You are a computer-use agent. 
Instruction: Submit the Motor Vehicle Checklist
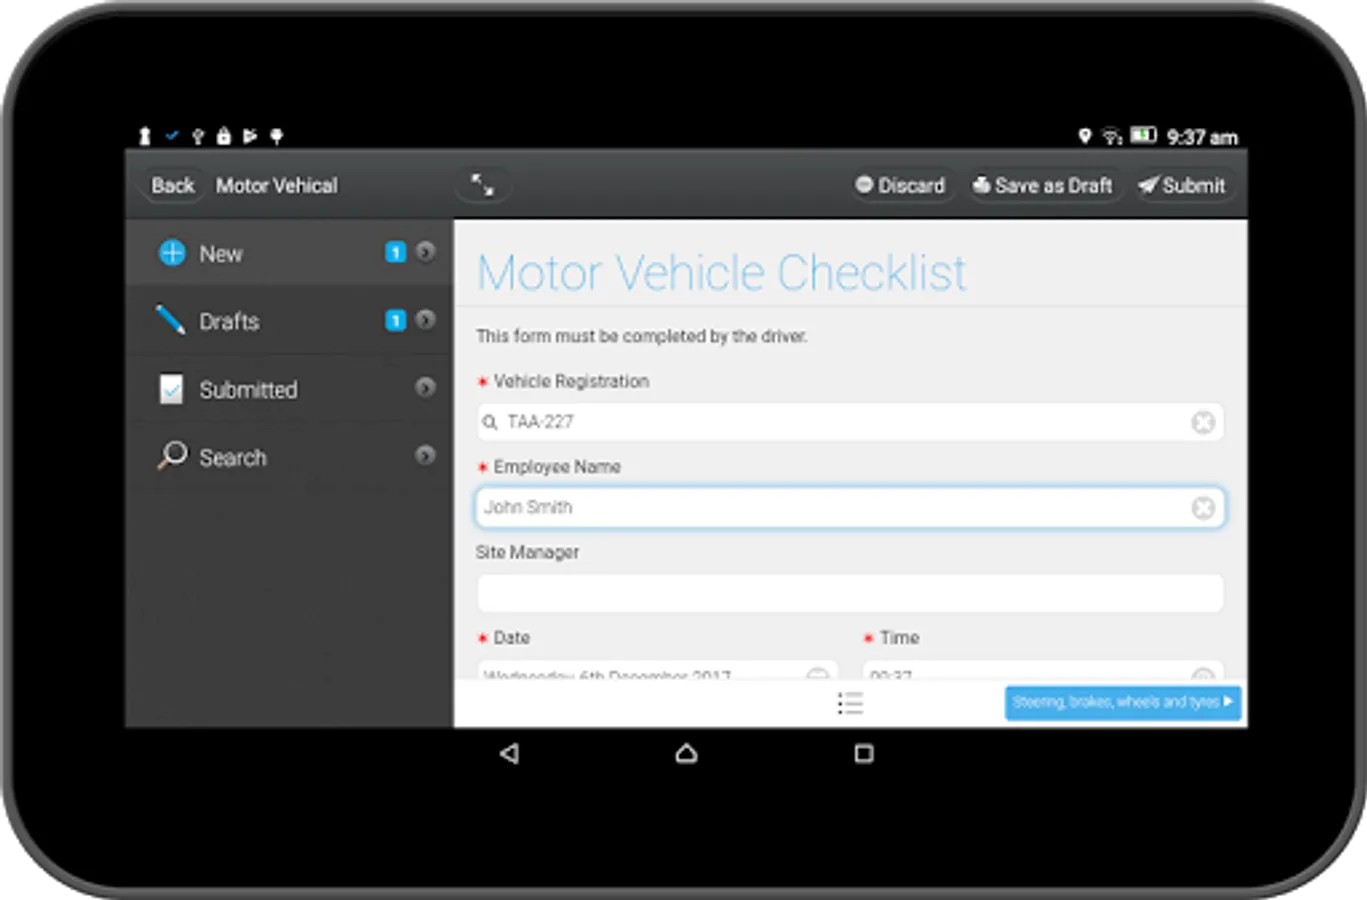click(x=1182, y=186)
